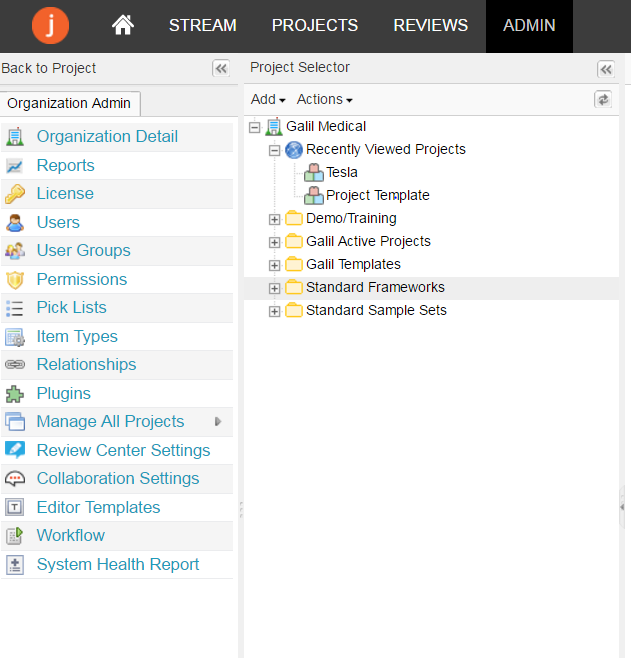Click the Tesla project icon
The height and width of the screenshot is (658, 631).
tap(314, 172)
